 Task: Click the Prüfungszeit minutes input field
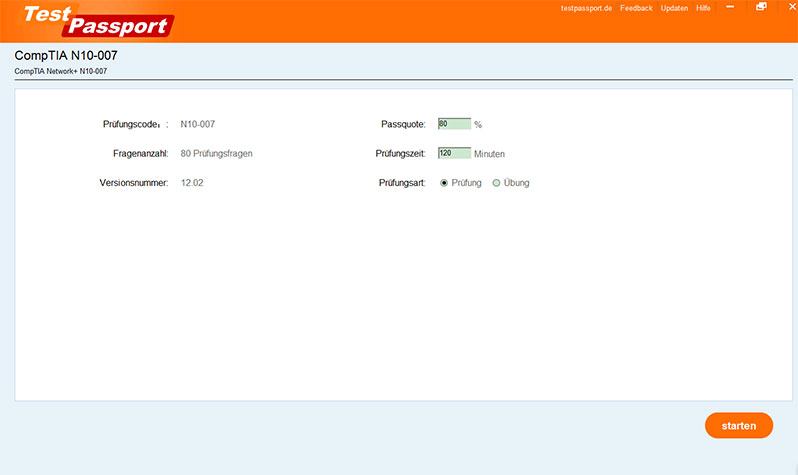(x=454, y=153)
